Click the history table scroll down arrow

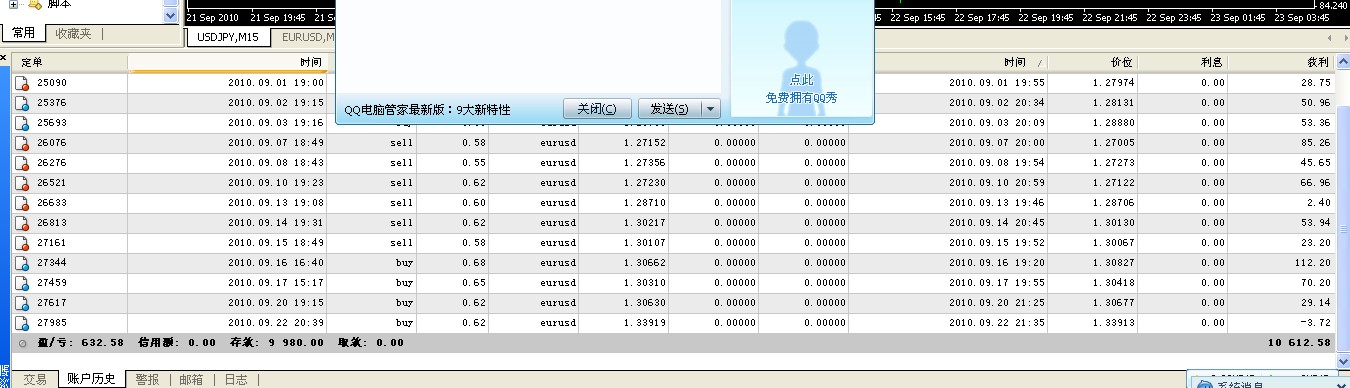click(x=1343, y=362)
